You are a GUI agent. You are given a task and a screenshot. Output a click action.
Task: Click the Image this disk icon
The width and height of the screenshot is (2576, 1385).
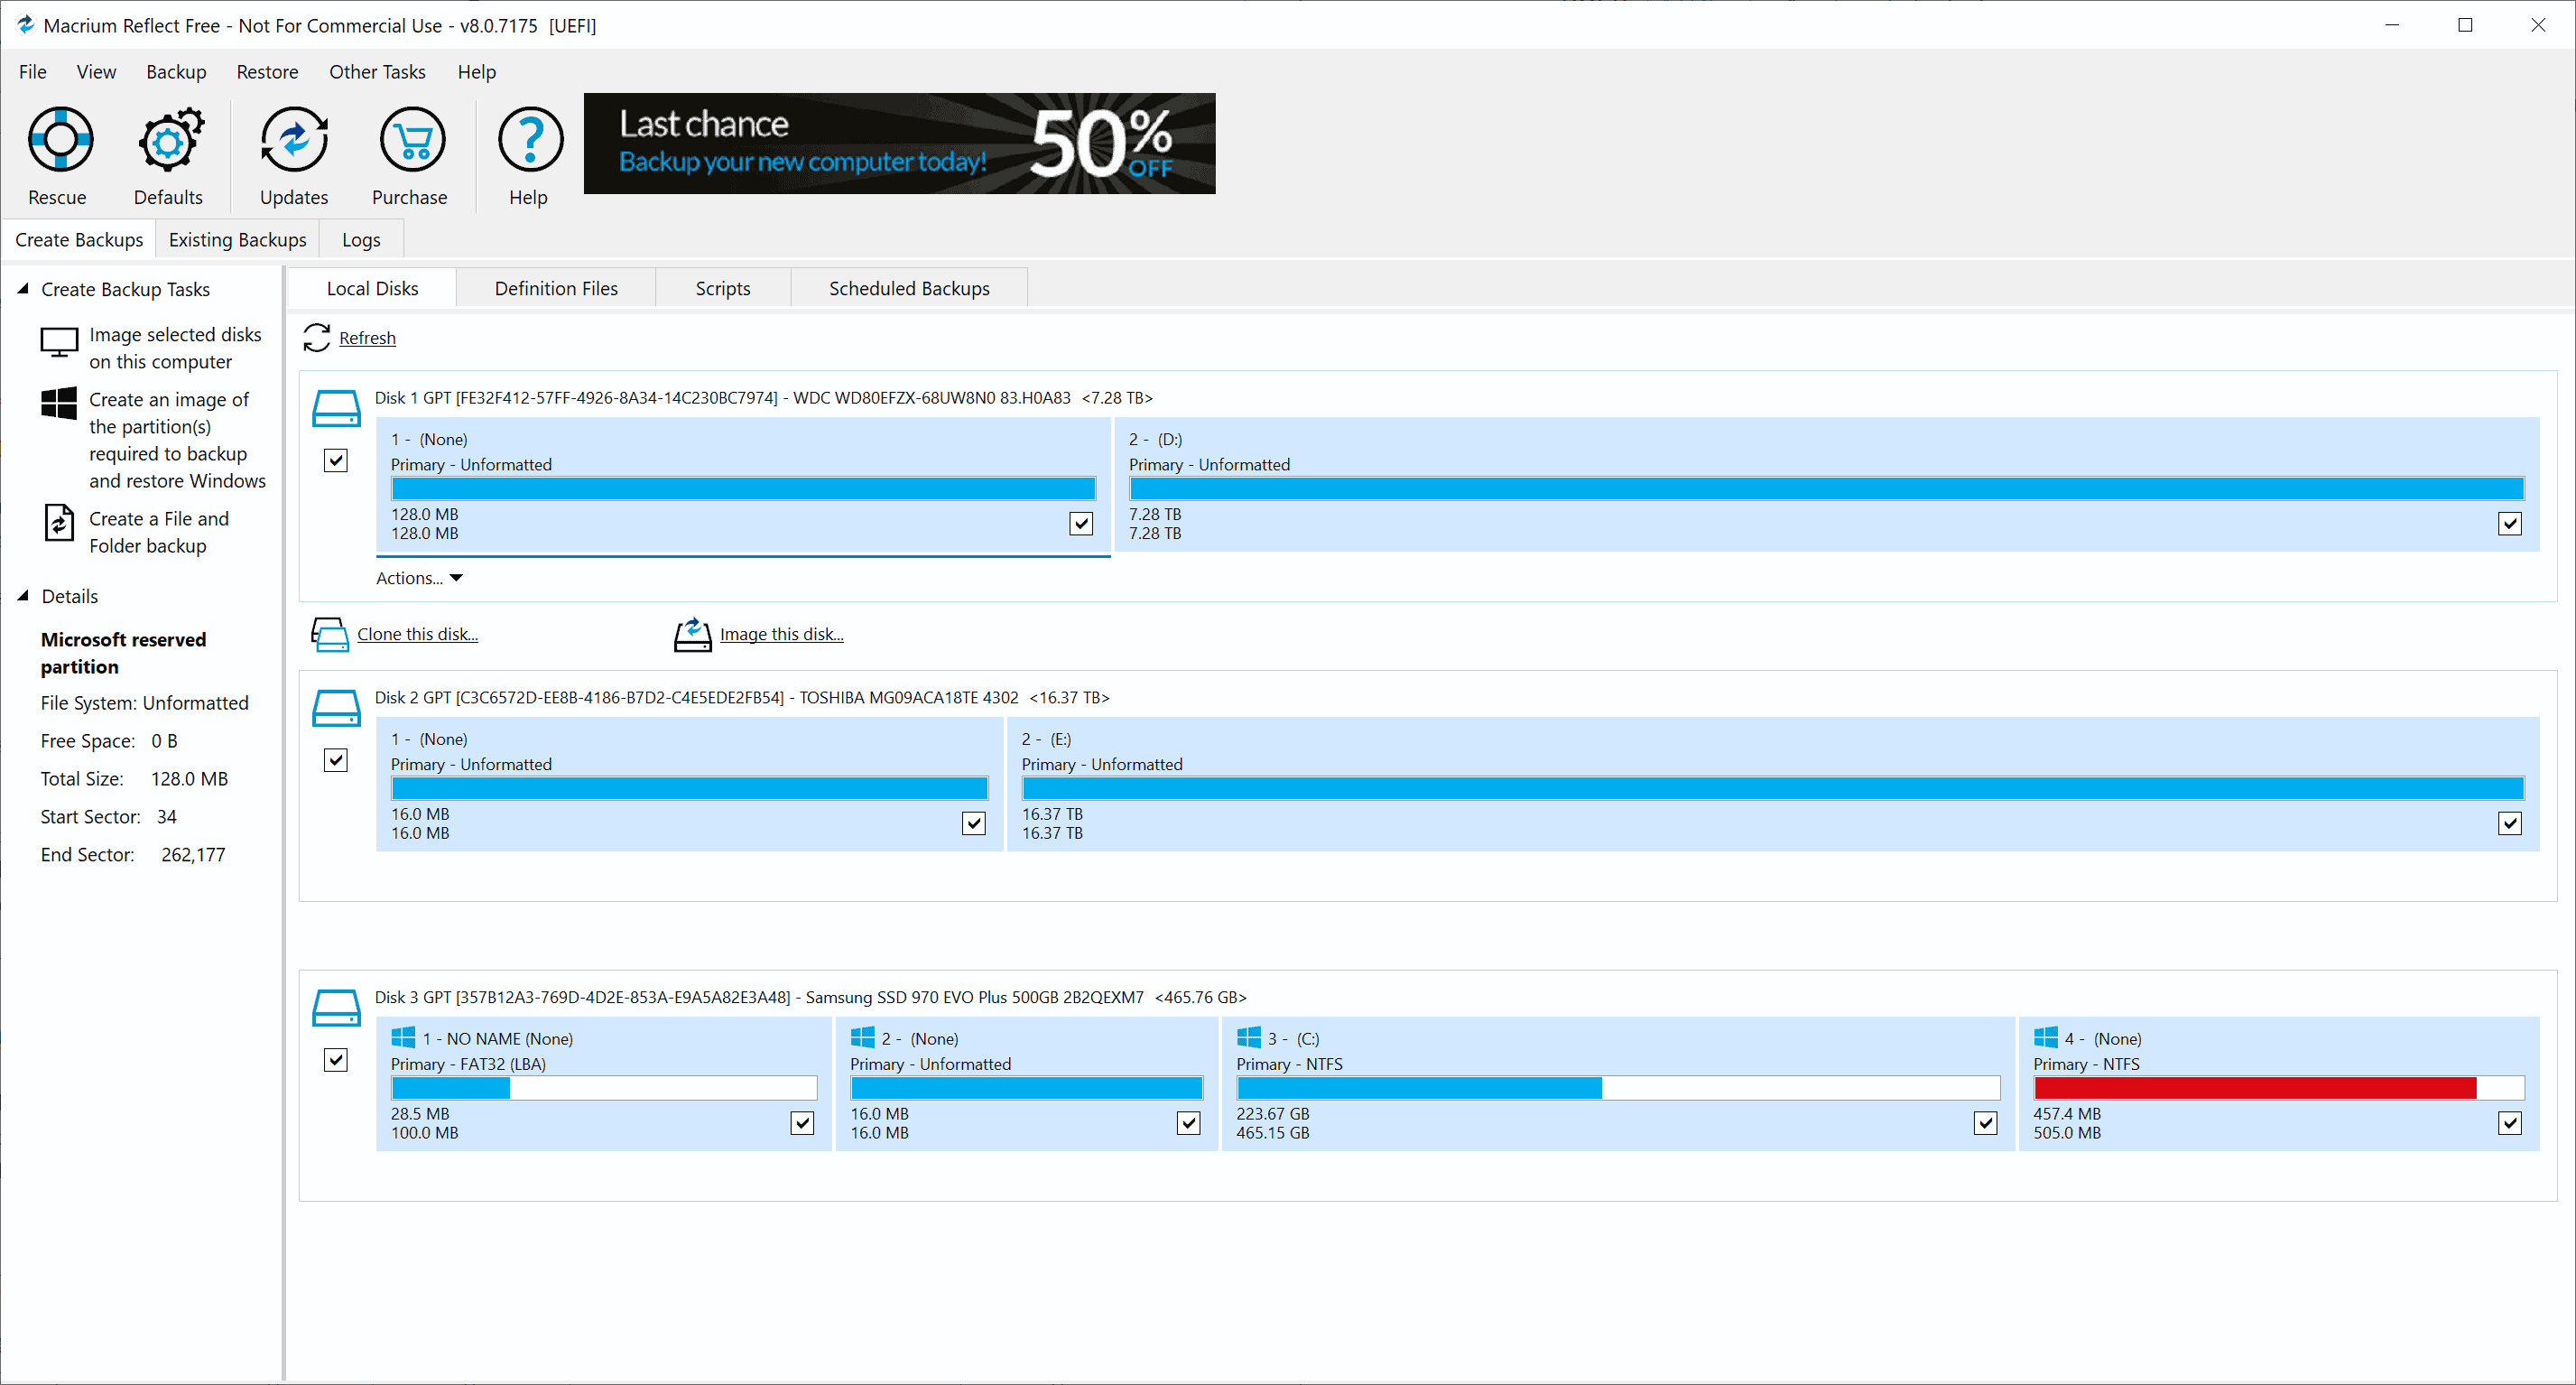690,633
